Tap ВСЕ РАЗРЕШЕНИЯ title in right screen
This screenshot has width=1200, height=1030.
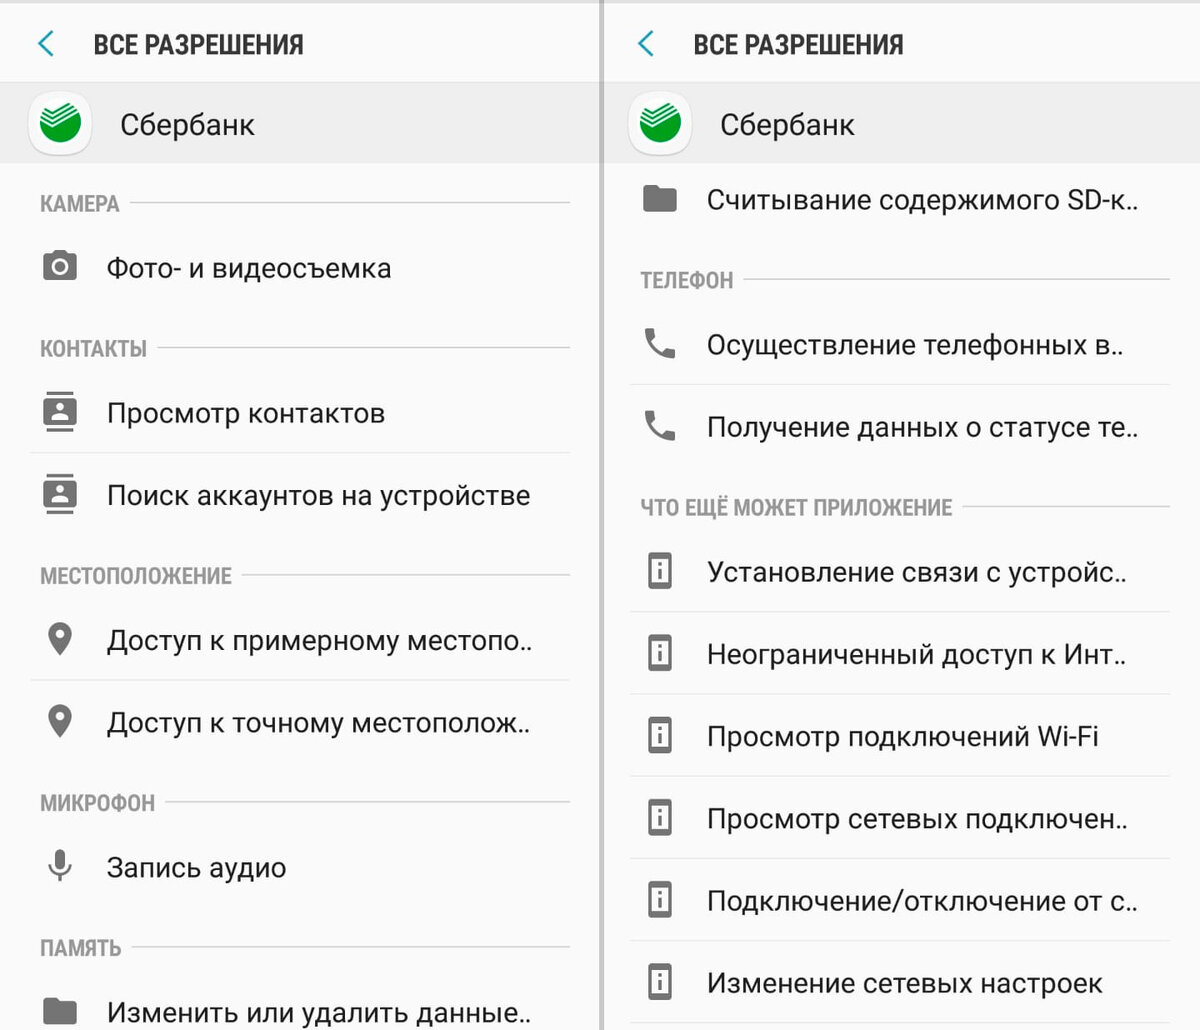pos(798,45)
